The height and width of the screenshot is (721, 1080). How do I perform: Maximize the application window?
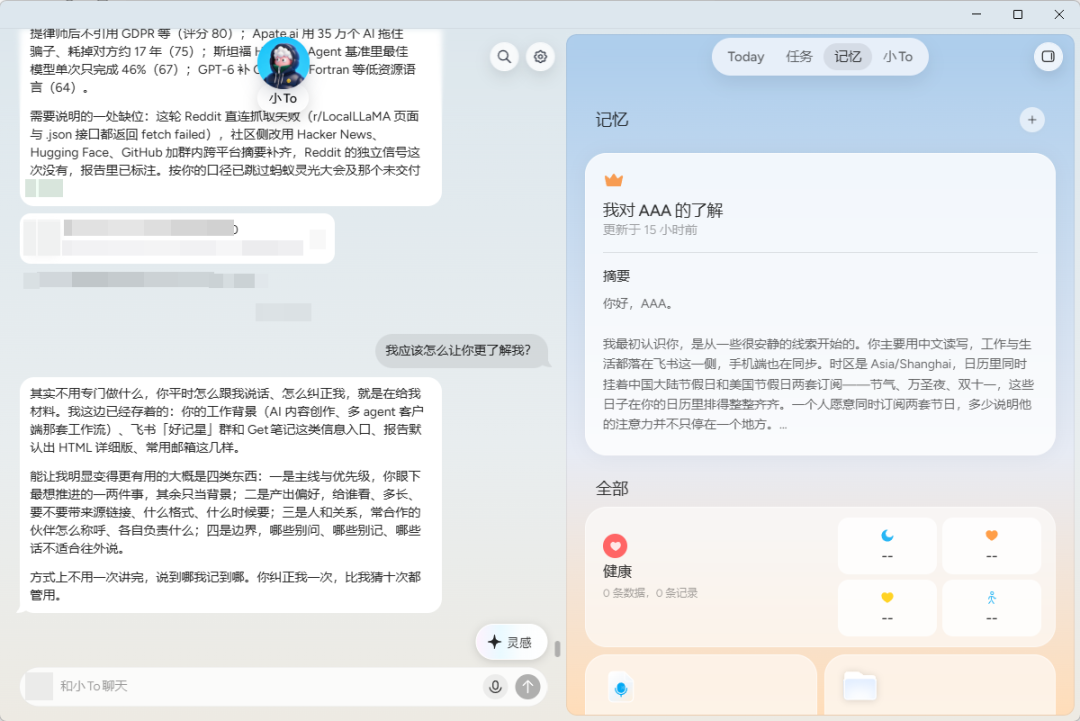click(x=1017, y=14)
